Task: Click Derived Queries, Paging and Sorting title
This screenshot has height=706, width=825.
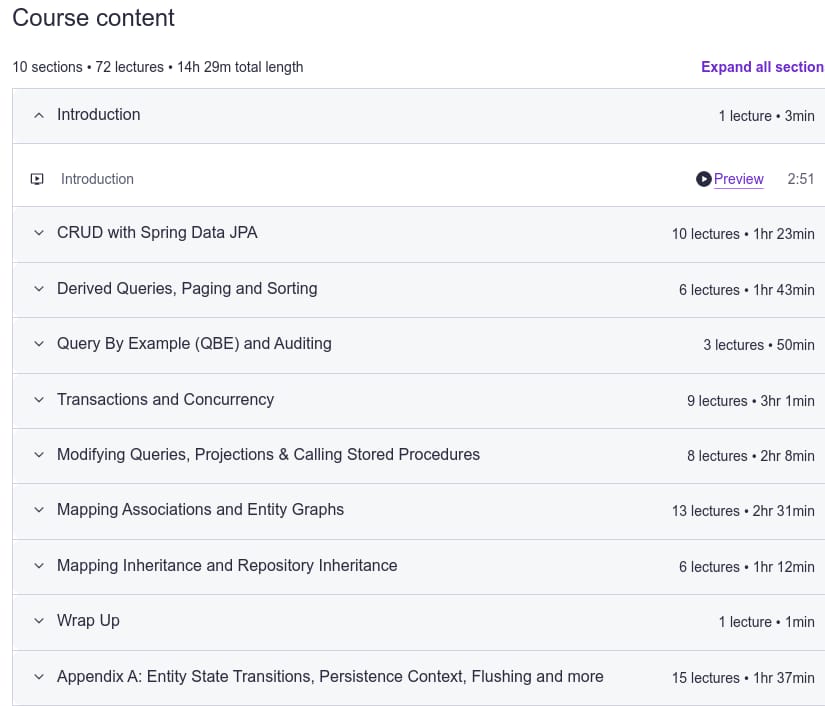Action: point(187,288)
